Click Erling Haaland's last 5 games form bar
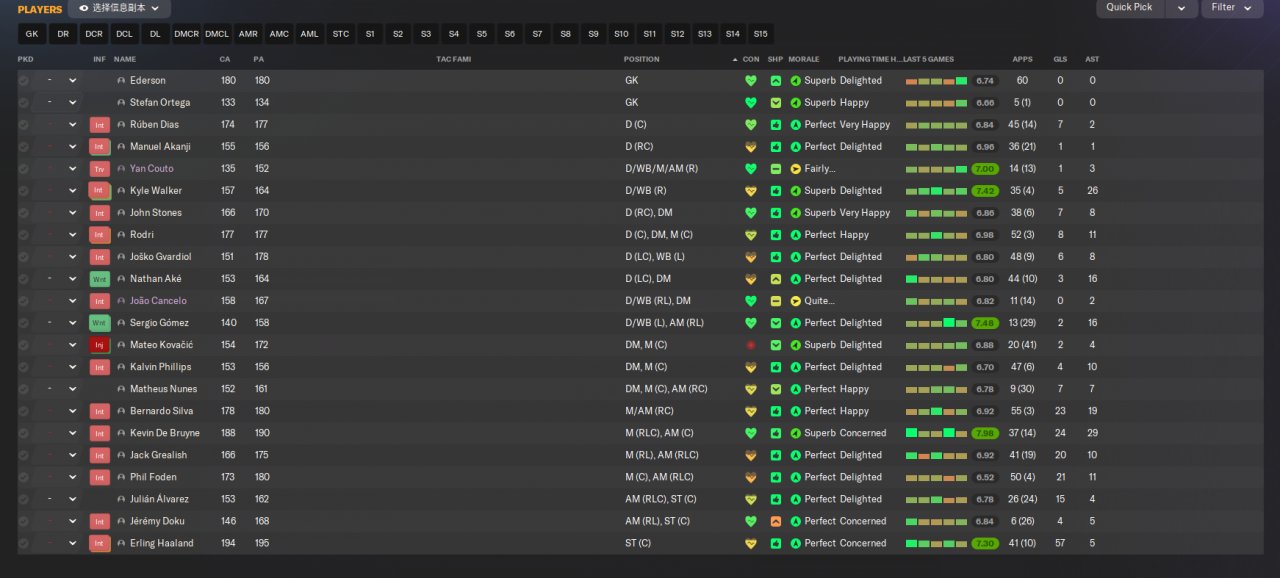The height and width of the screenshot is (578, 1280). (936, 543)
